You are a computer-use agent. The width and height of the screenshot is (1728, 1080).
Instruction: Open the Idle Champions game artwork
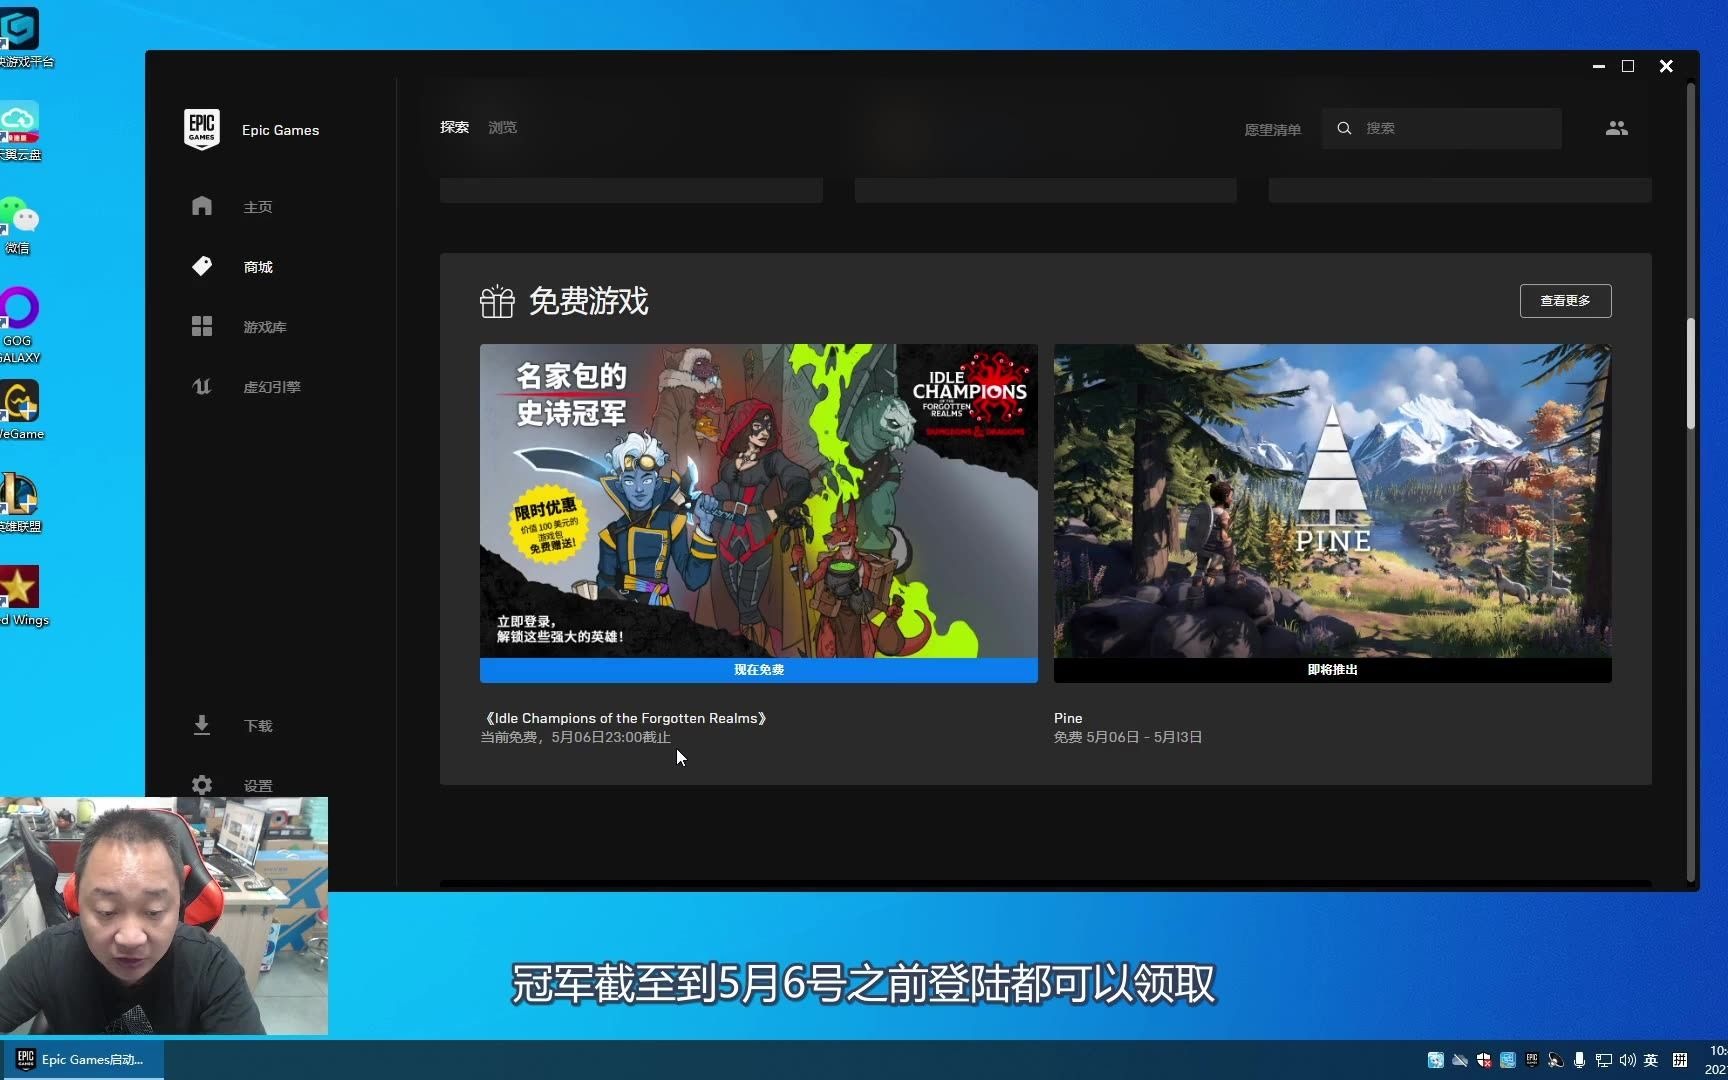pos(758,500)
